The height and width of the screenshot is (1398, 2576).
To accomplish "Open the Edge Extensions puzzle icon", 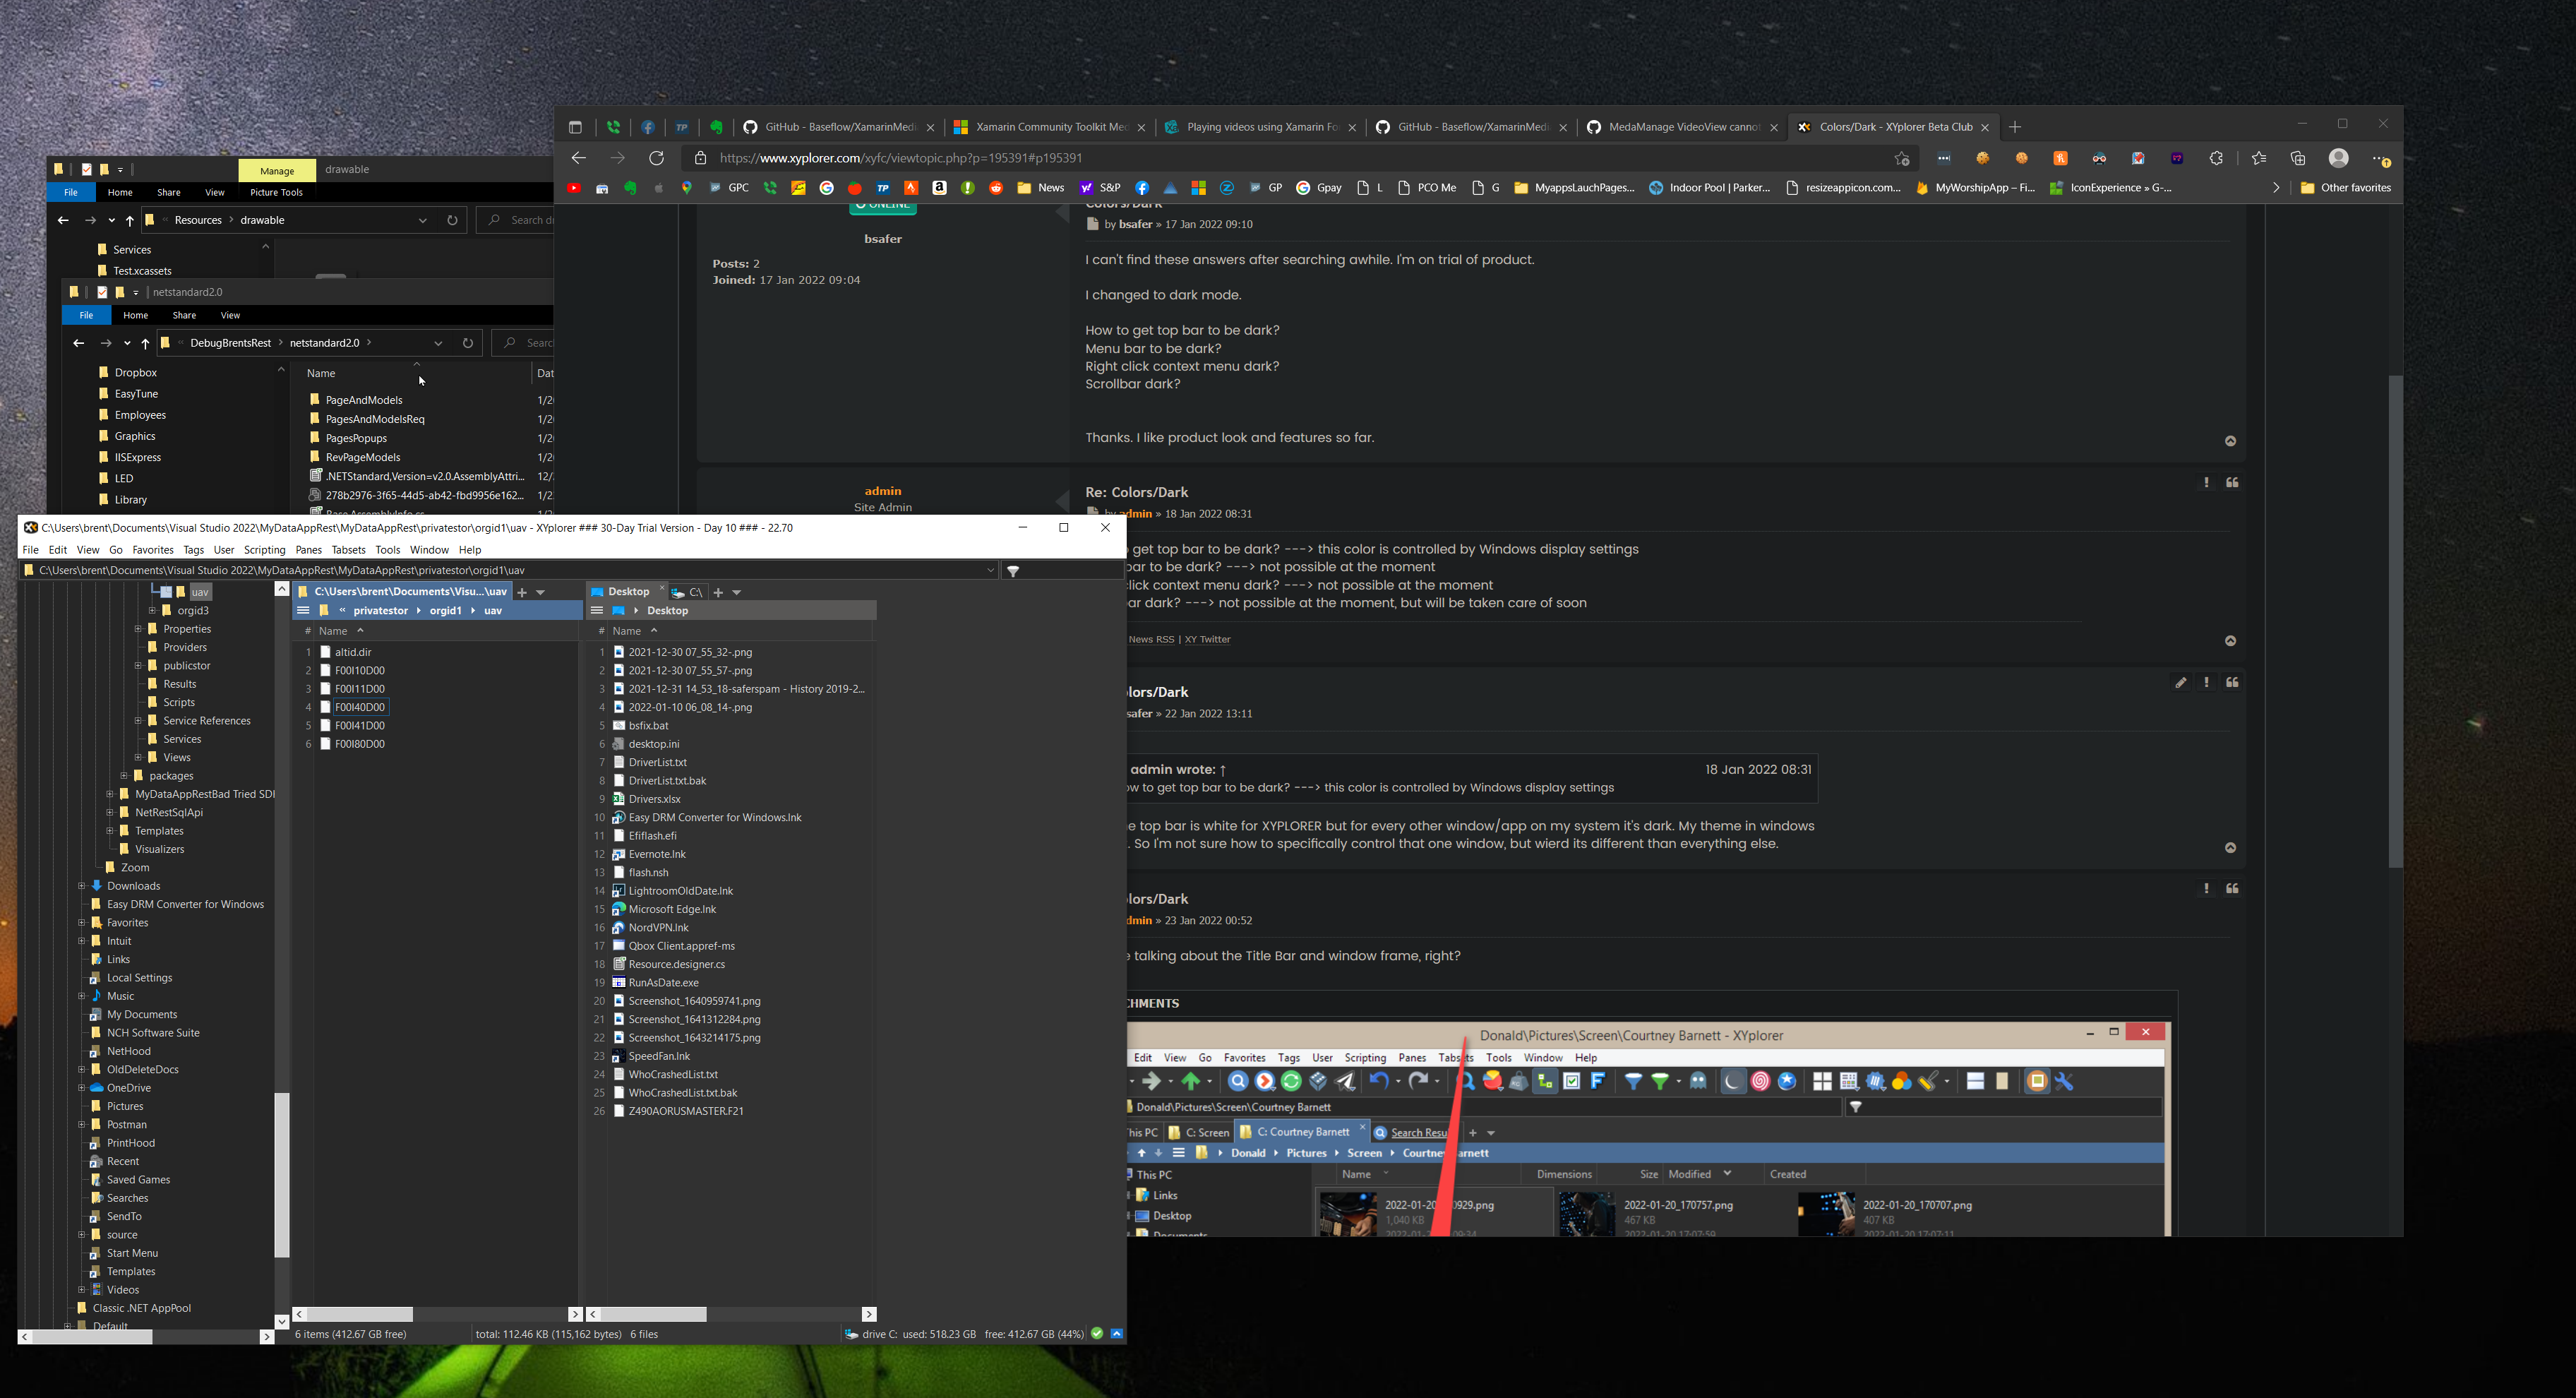I will (2216, 158).
